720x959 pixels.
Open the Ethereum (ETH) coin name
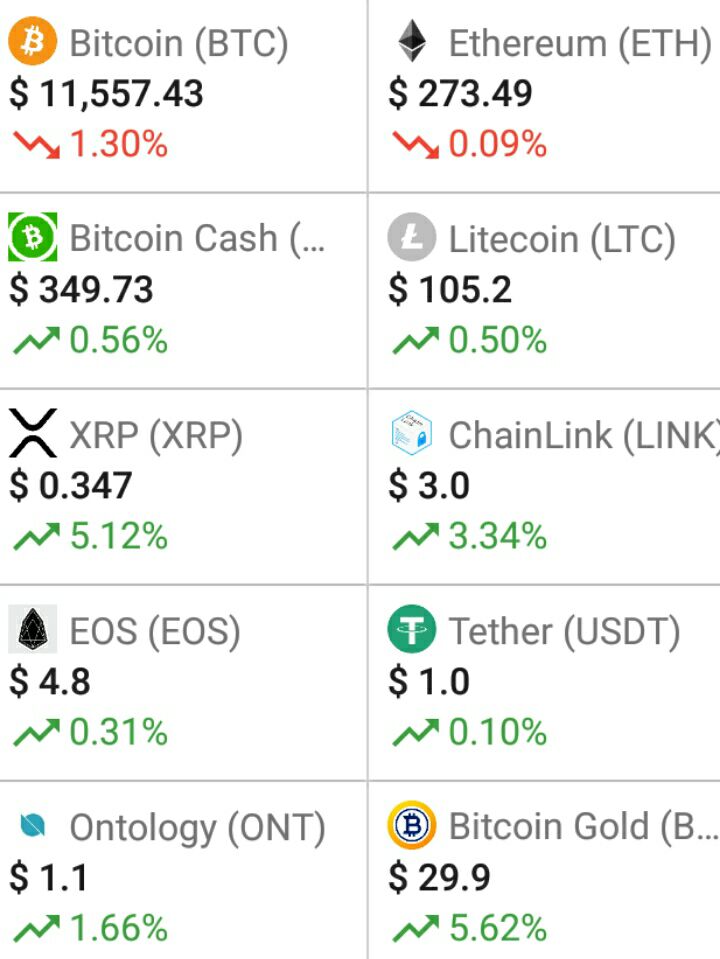579,43
